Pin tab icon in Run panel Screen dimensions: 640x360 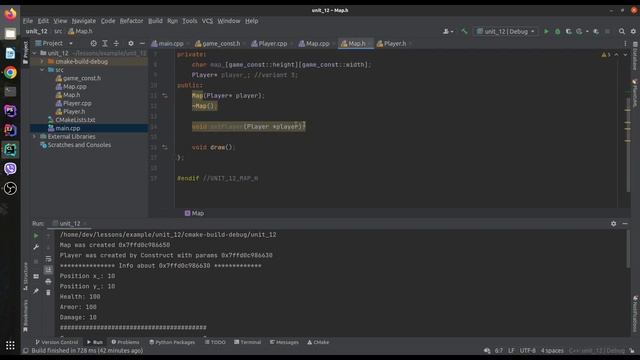36,291
